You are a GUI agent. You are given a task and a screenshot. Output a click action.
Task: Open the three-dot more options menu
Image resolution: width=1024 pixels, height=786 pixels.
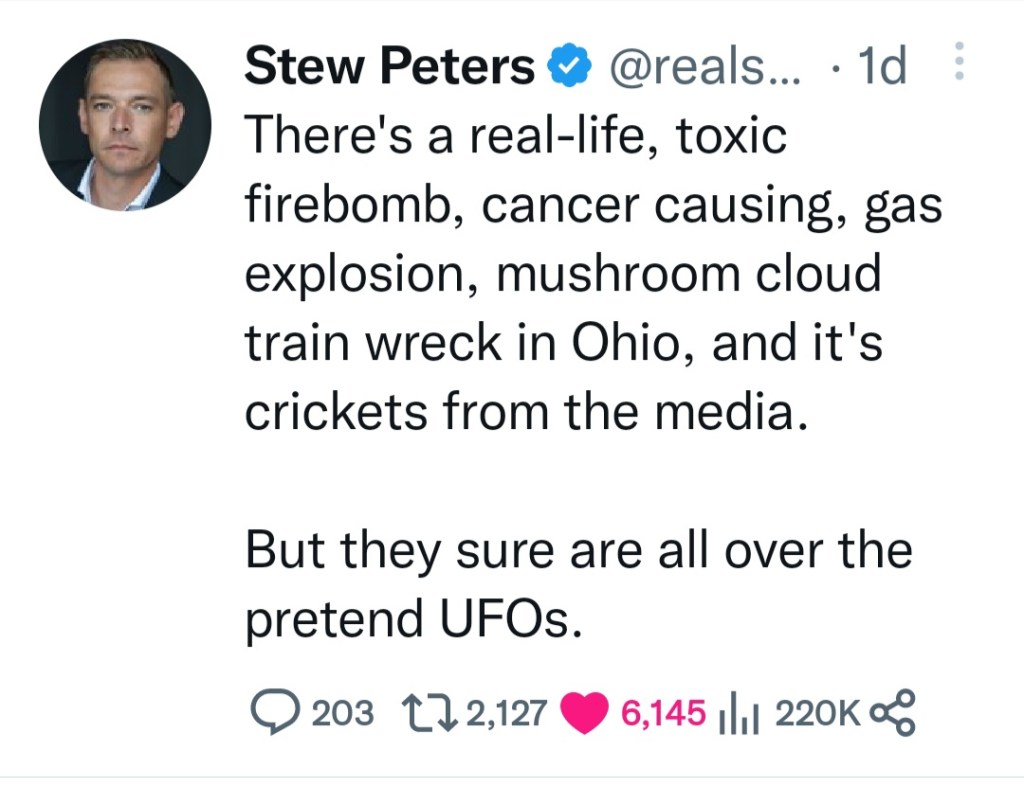coord(958,62)
